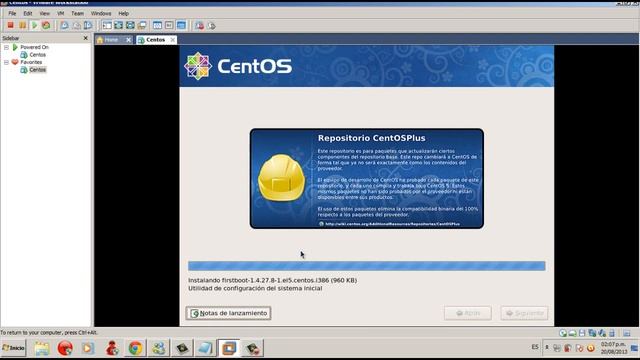Viewport: 640px width, 360px height.
Task: Click the installation progress bar
Action: pos(367,266)
